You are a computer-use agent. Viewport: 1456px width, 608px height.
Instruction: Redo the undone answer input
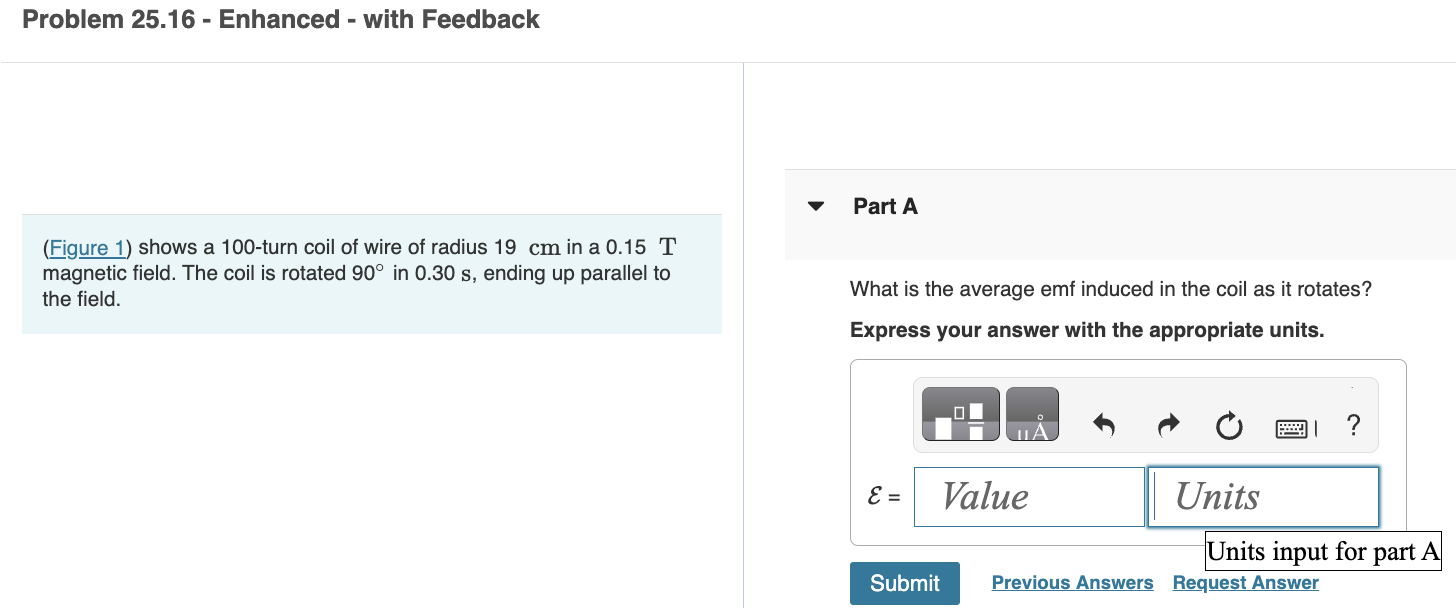pos(1168,426)
